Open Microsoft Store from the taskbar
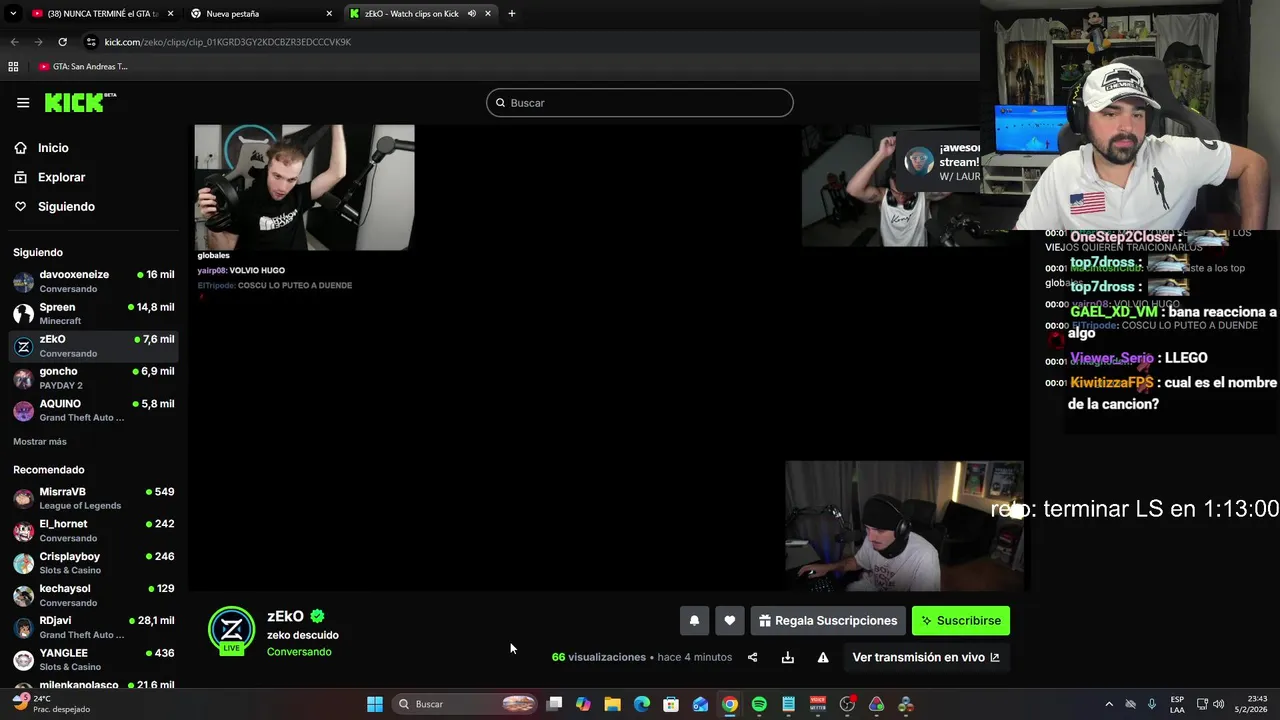This screenshot has width=1280, height=720. point(671,704)
